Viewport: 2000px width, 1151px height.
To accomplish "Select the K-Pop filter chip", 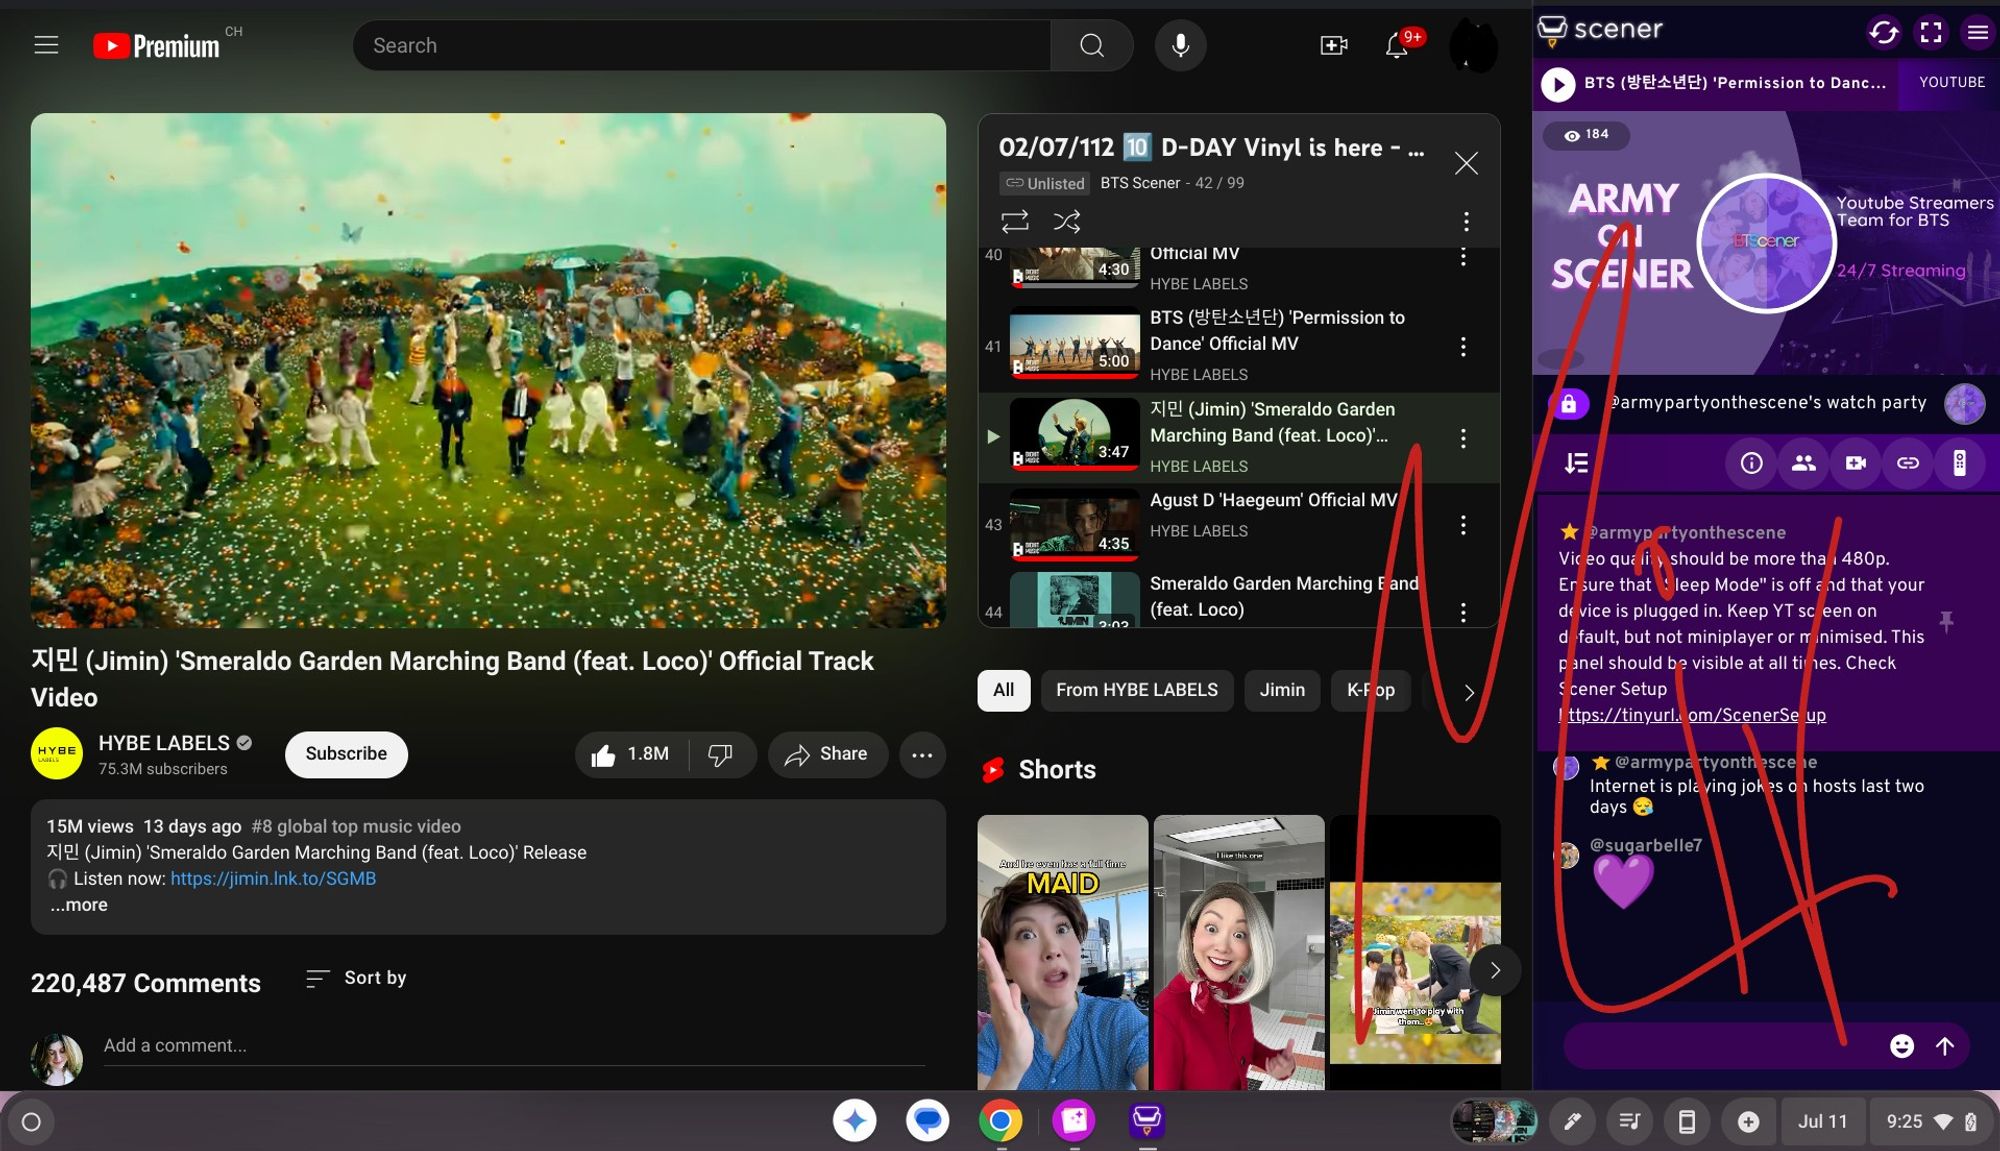I will 1371,690.
